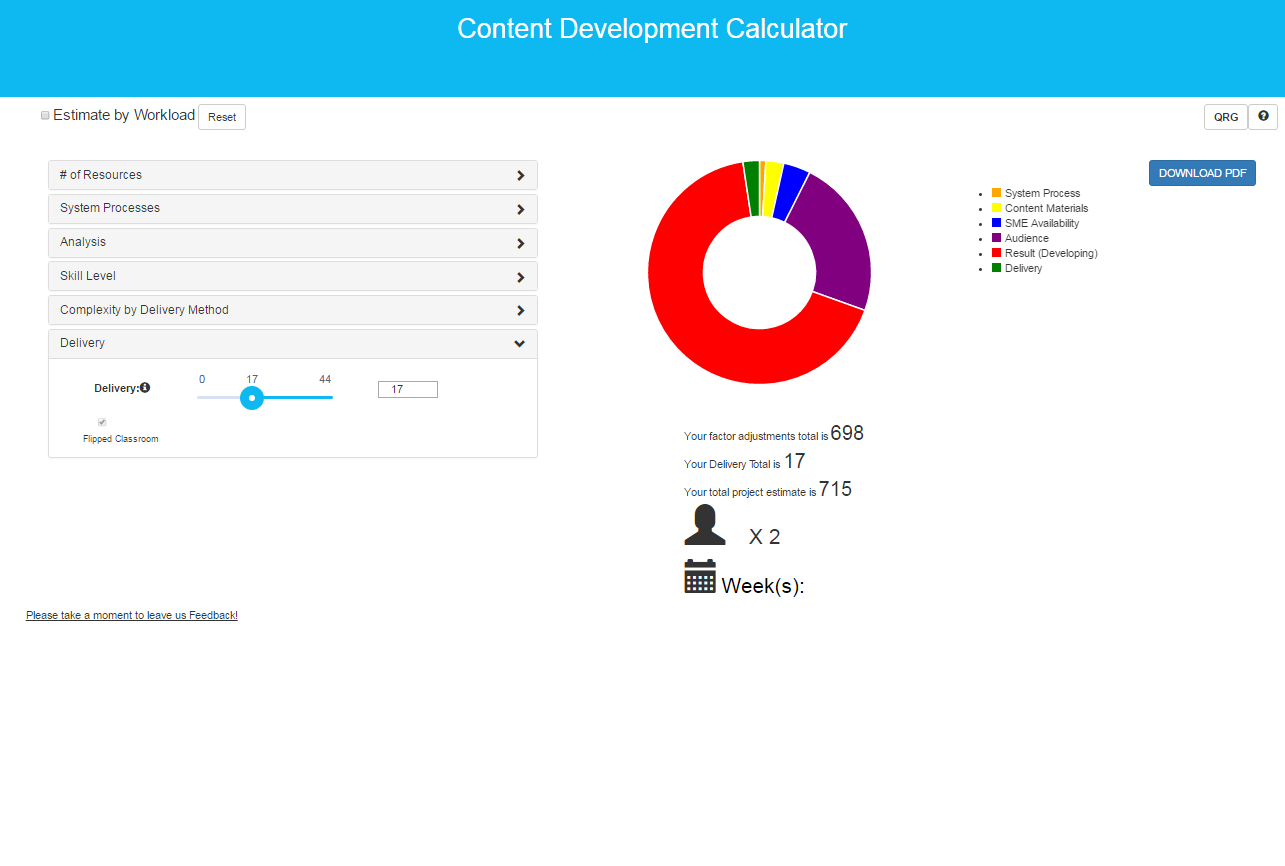The height and width of the screenshot is (866, 1285).
Task: Click the Download PDF button
Action: (x=1202, y=173)
